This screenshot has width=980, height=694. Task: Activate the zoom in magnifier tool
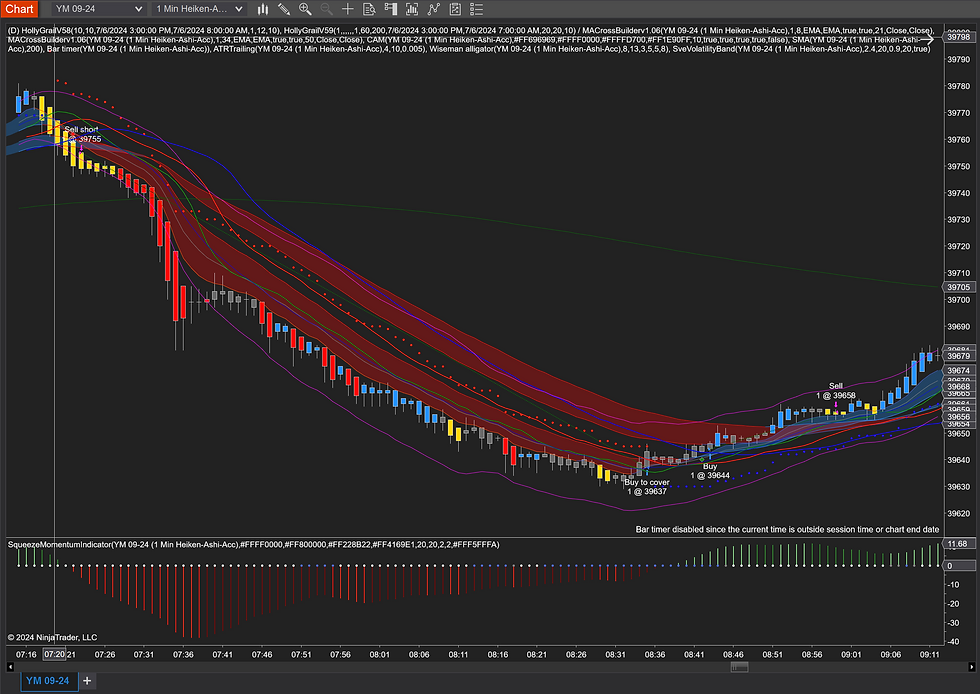click(x=305, y=9)
